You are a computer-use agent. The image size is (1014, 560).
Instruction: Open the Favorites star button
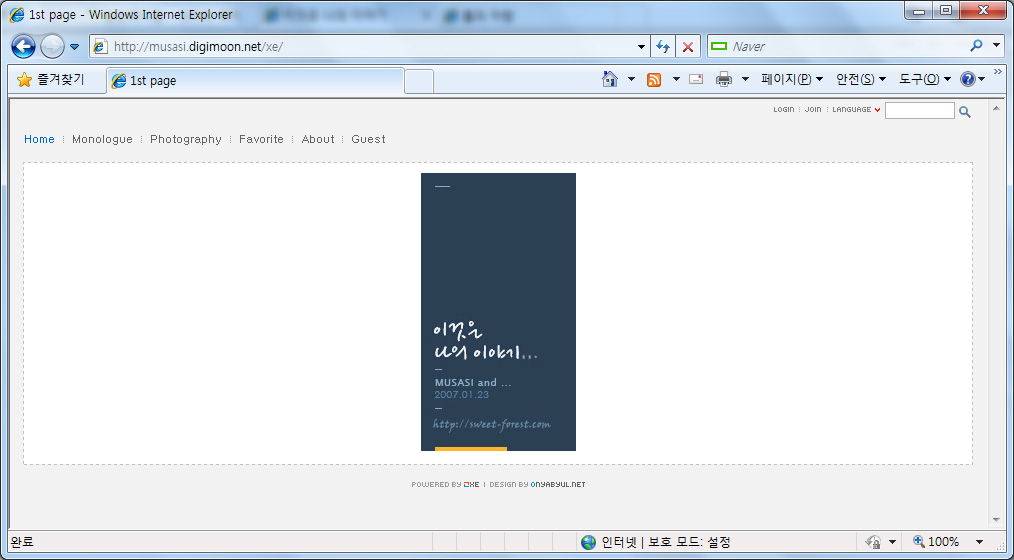click(51, 80)
